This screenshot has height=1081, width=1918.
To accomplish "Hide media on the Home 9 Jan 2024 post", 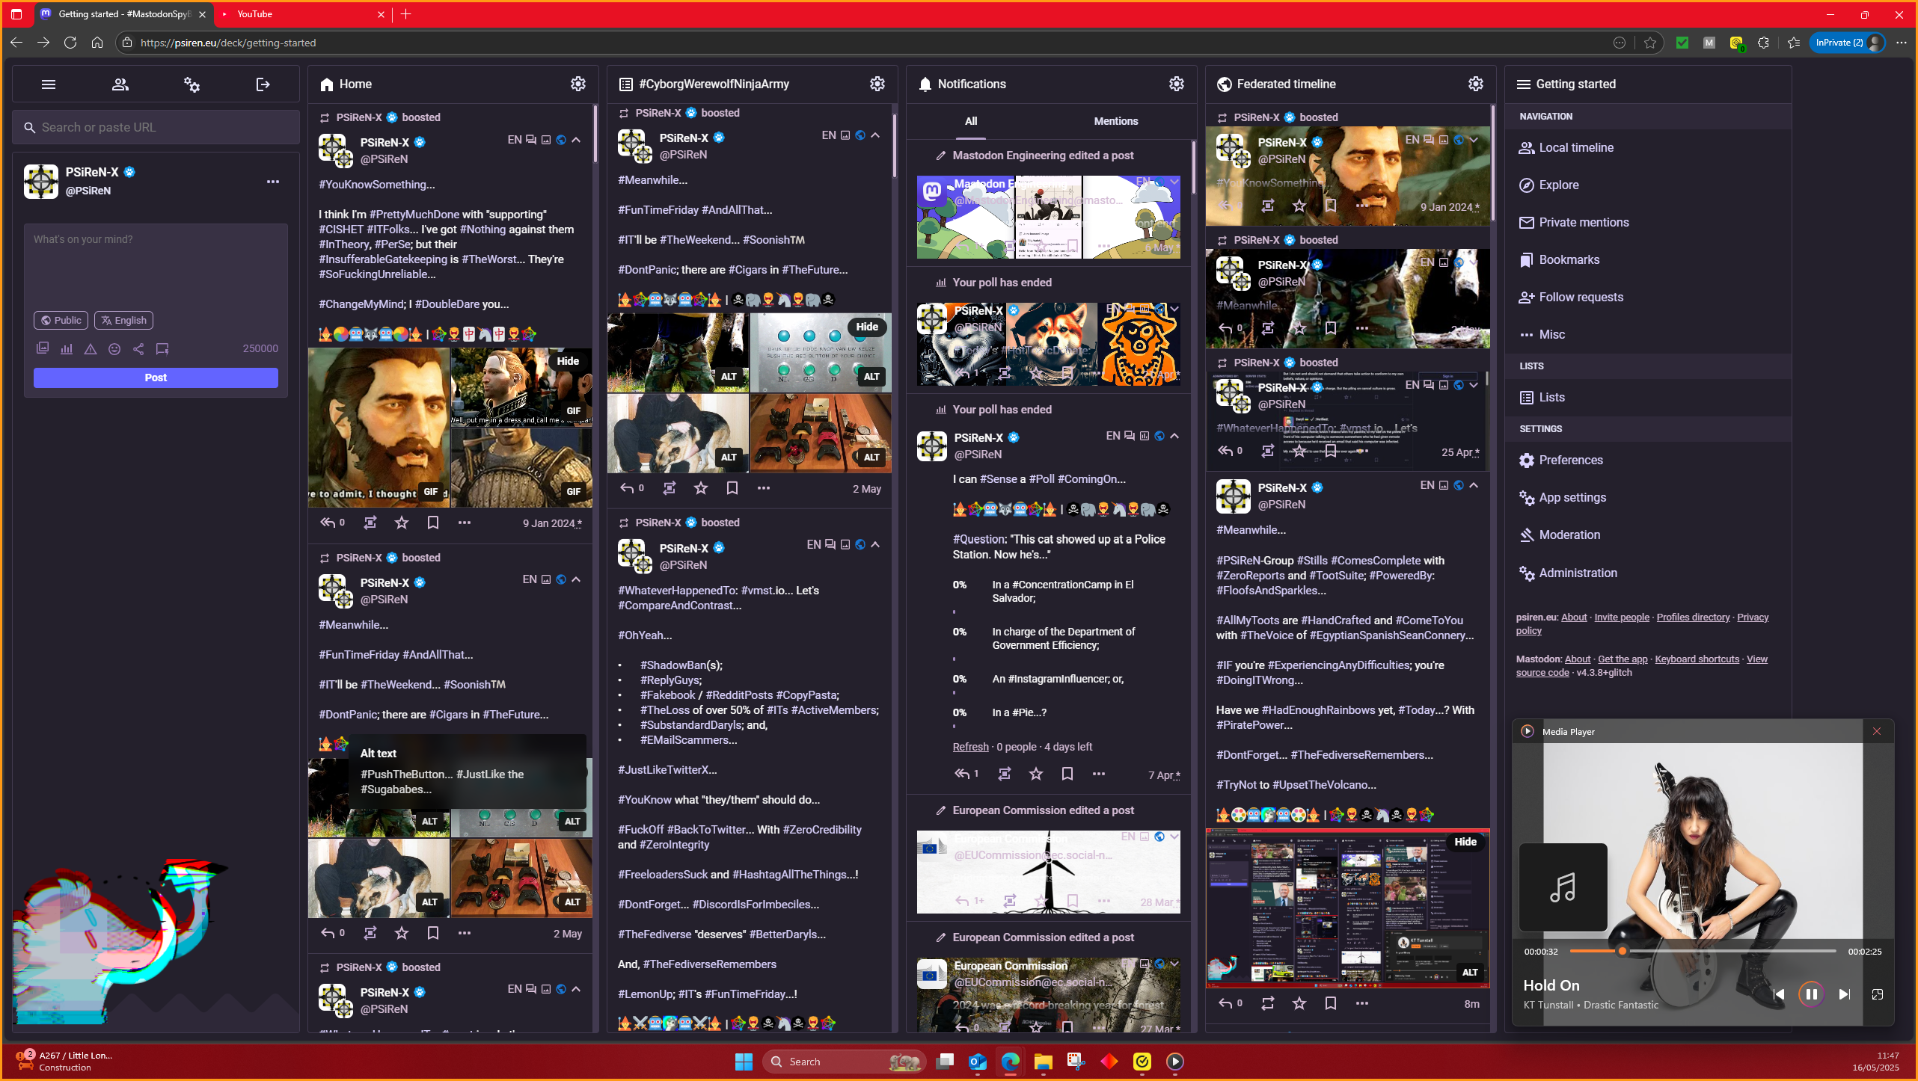I will (568, 362).
